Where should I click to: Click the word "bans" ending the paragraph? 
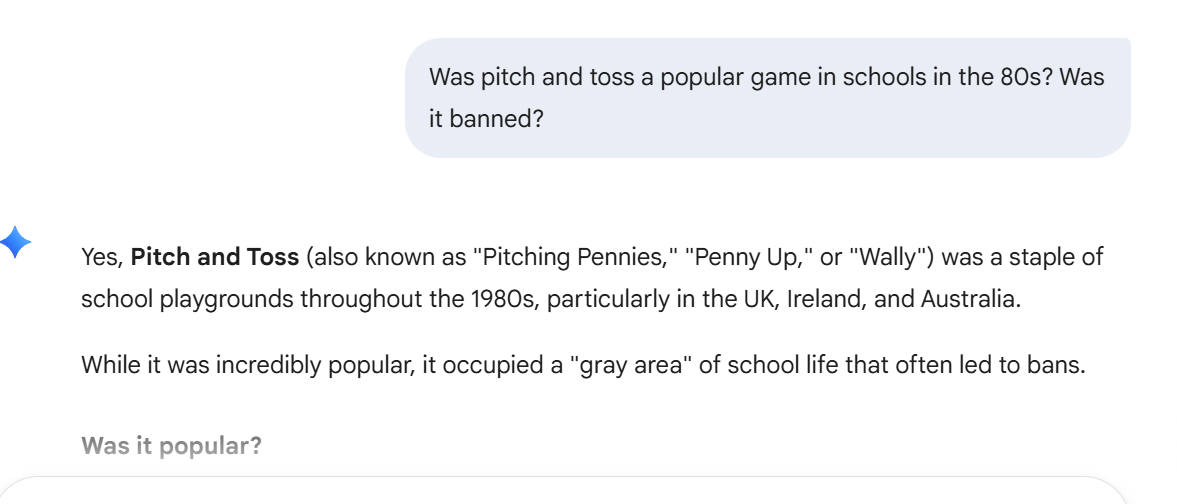coord(1061,366)
